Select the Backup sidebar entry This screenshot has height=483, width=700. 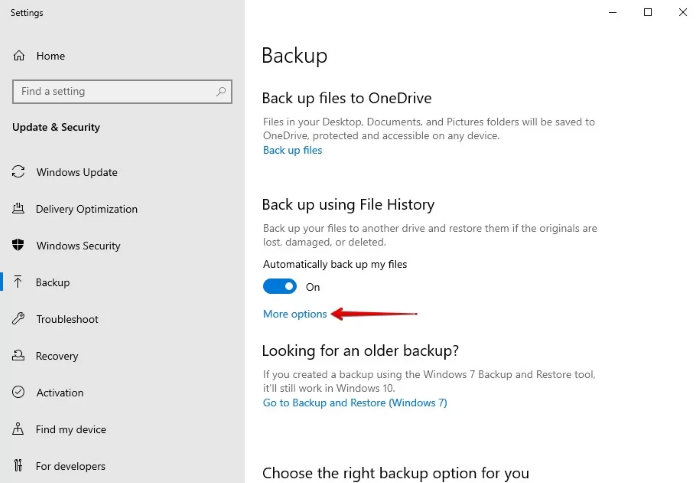coord(122,282)
